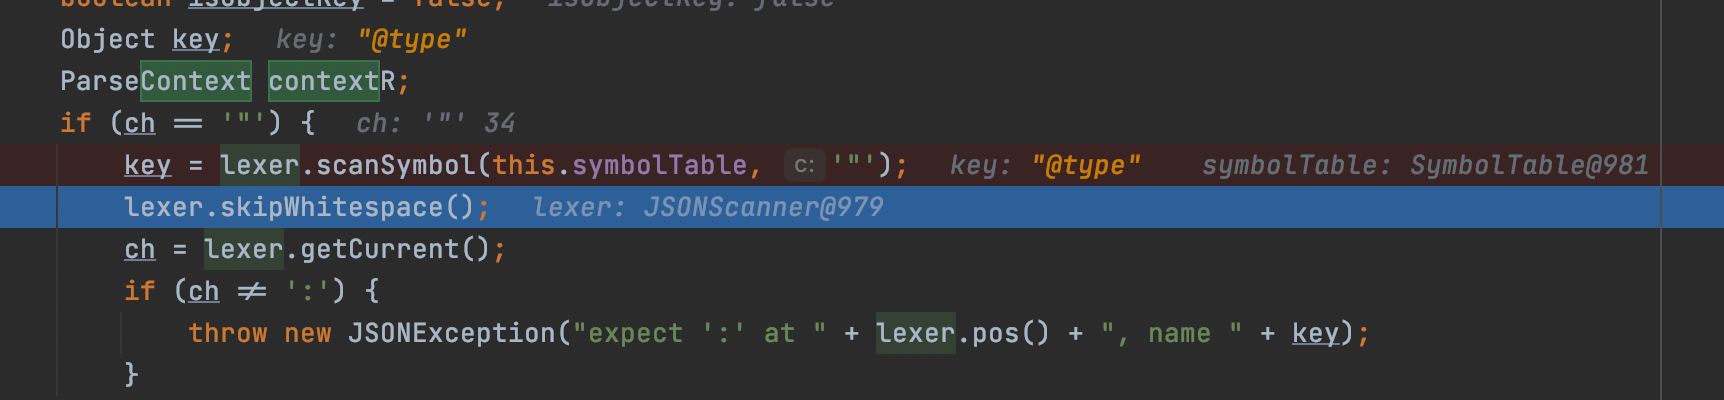Click the getCurrent method call
Screen dimensions: 1724x400
tap(379, 249)
